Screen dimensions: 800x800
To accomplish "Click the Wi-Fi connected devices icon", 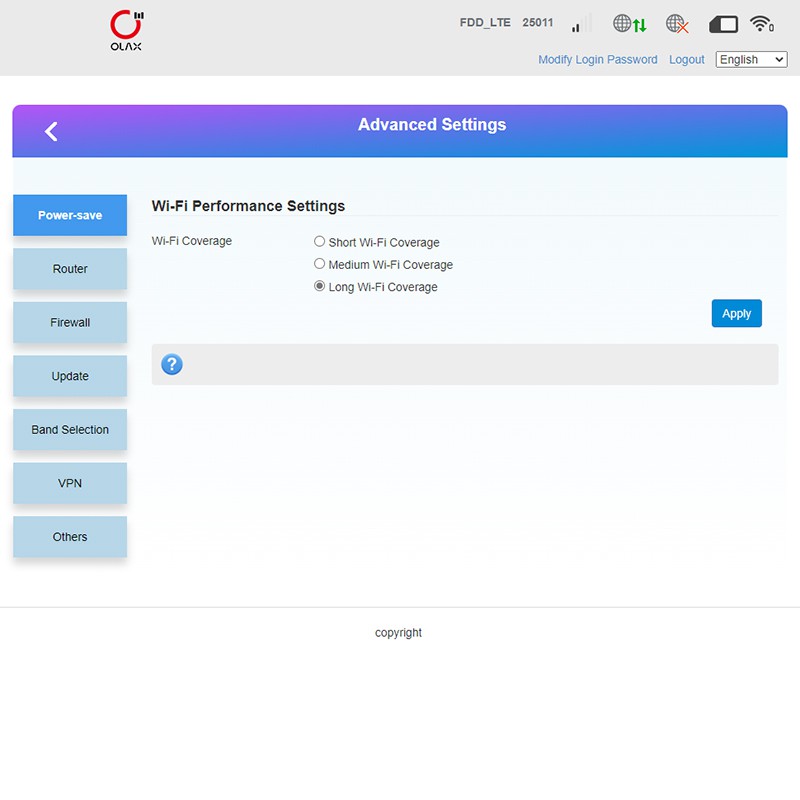I will click(762, 23).
